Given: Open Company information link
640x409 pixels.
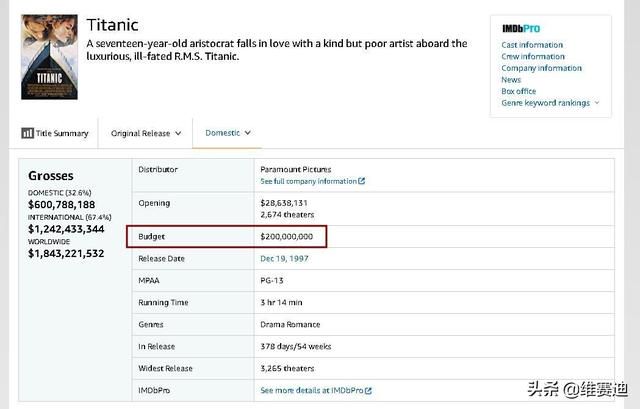Looking at the screenshot, I should tap(541, 68).
